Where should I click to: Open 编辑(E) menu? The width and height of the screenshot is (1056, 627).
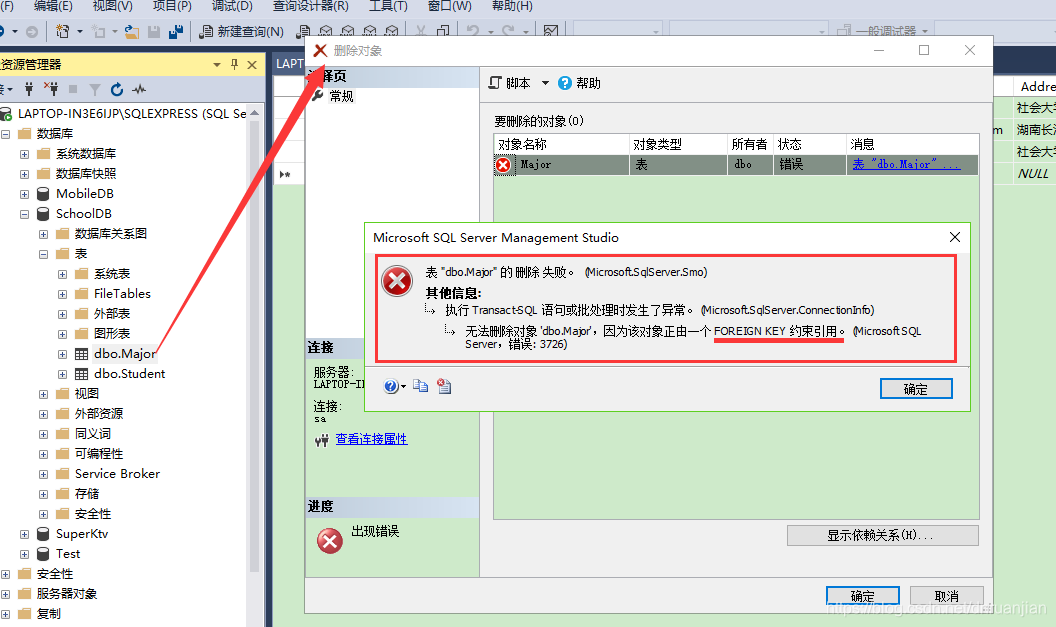click(x=53, y=6)
